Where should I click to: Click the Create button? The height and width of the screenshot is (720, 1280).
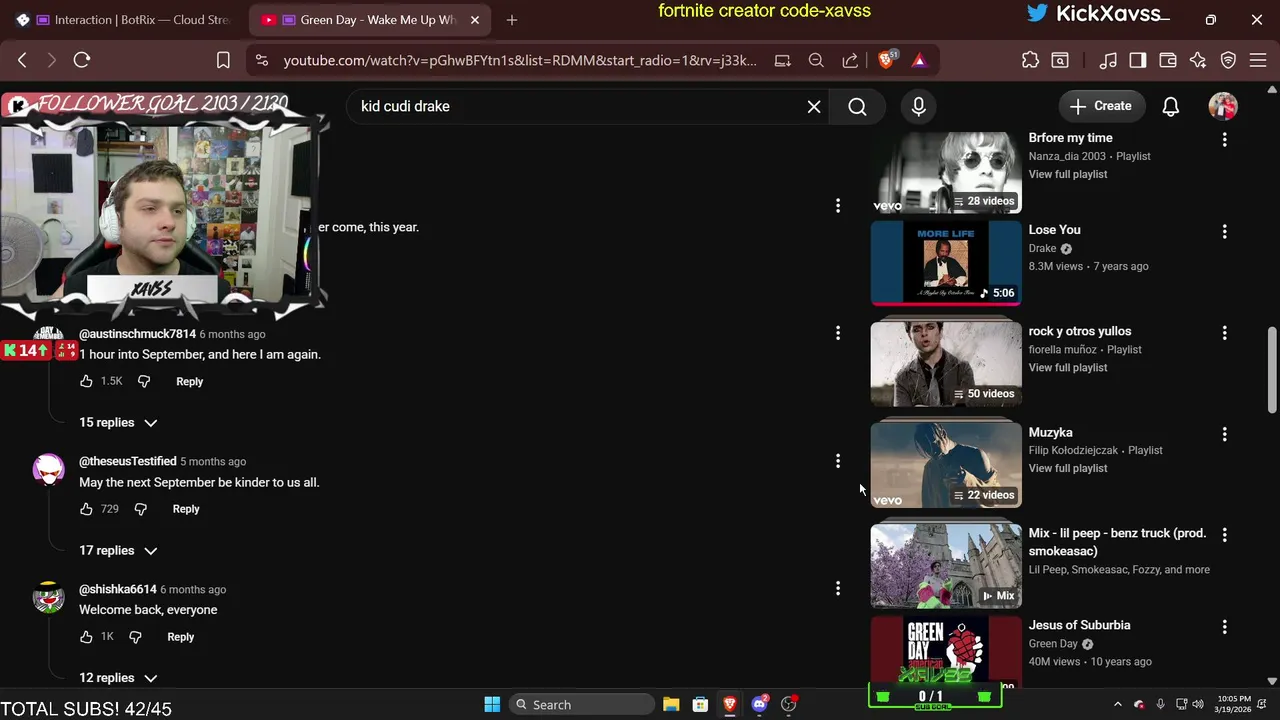(x=1100, y=106)
